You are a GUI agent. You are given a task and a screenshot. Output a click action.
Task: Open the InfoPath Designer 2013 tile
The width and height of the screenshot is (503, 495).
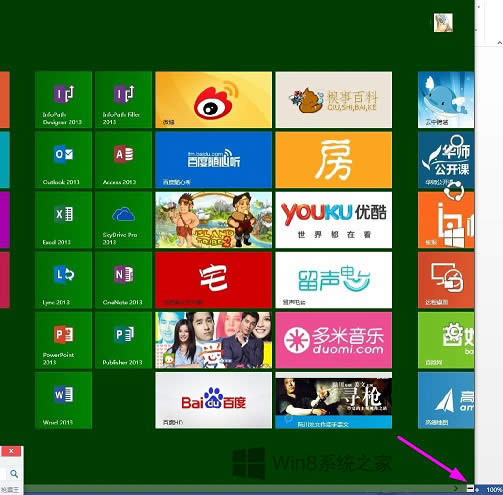tap(63, 100)
